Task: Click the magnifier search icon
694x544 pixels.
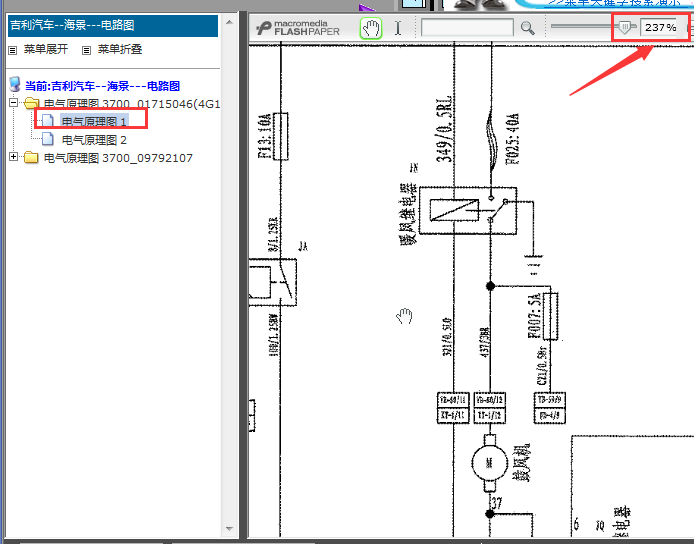Action: [x=528, y=28]
